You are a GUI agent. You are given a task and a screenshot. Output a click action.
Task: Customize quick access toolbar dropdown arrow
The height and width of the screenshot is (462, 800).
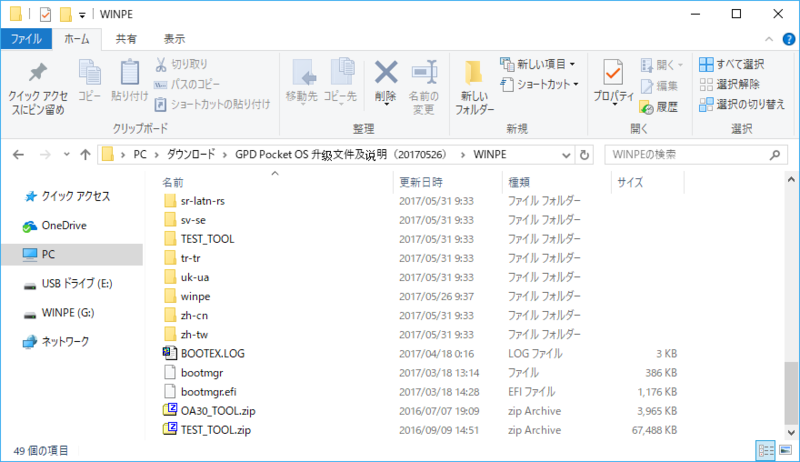click(x=82, y=15)
